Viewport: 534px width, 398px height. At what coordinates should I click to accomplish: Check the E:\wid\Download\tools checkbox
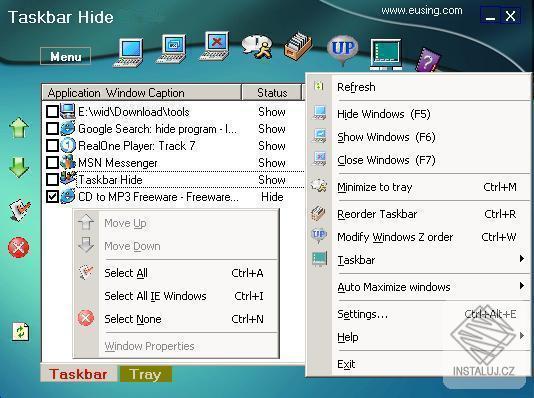[52, 111]
